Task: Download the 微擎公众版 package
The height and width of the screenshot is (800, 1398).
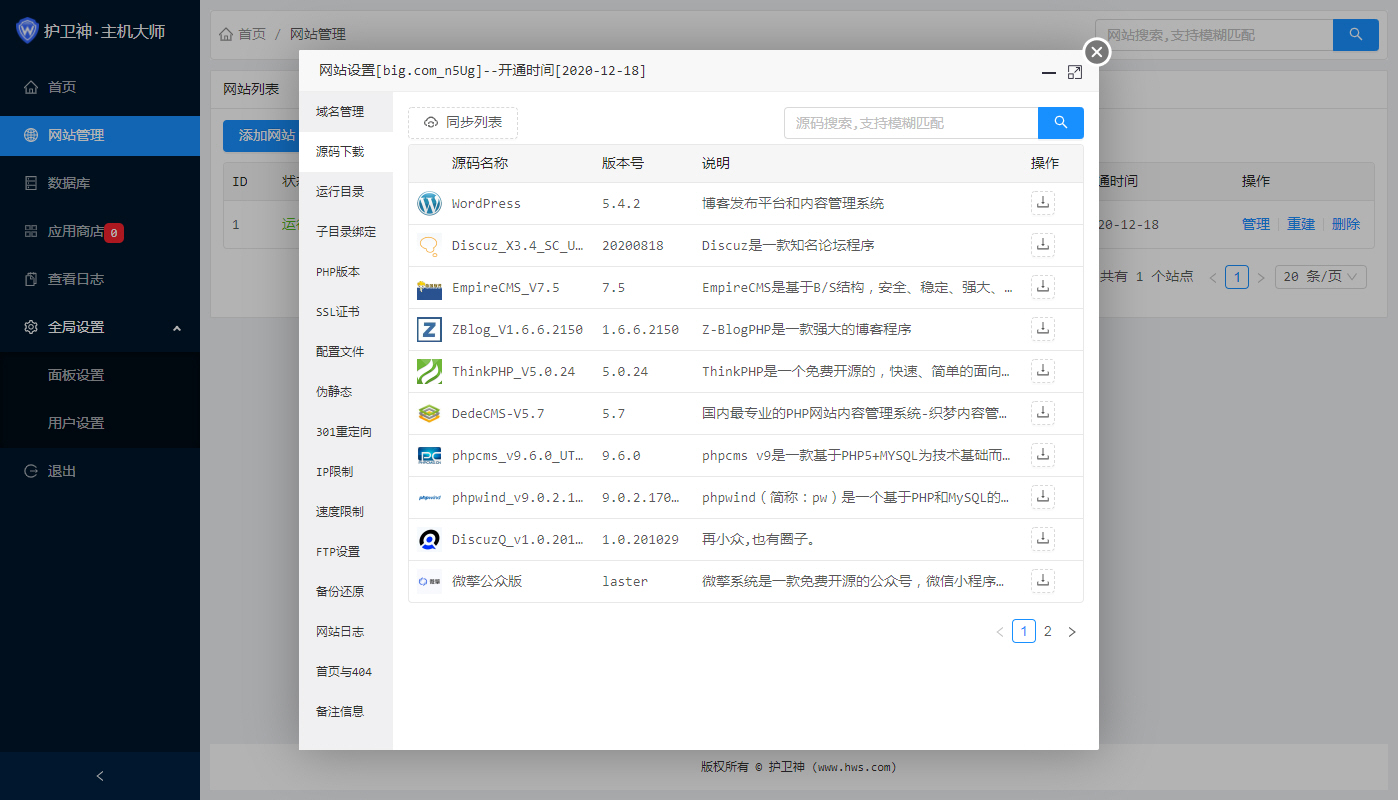Action: click(1043, 581)
